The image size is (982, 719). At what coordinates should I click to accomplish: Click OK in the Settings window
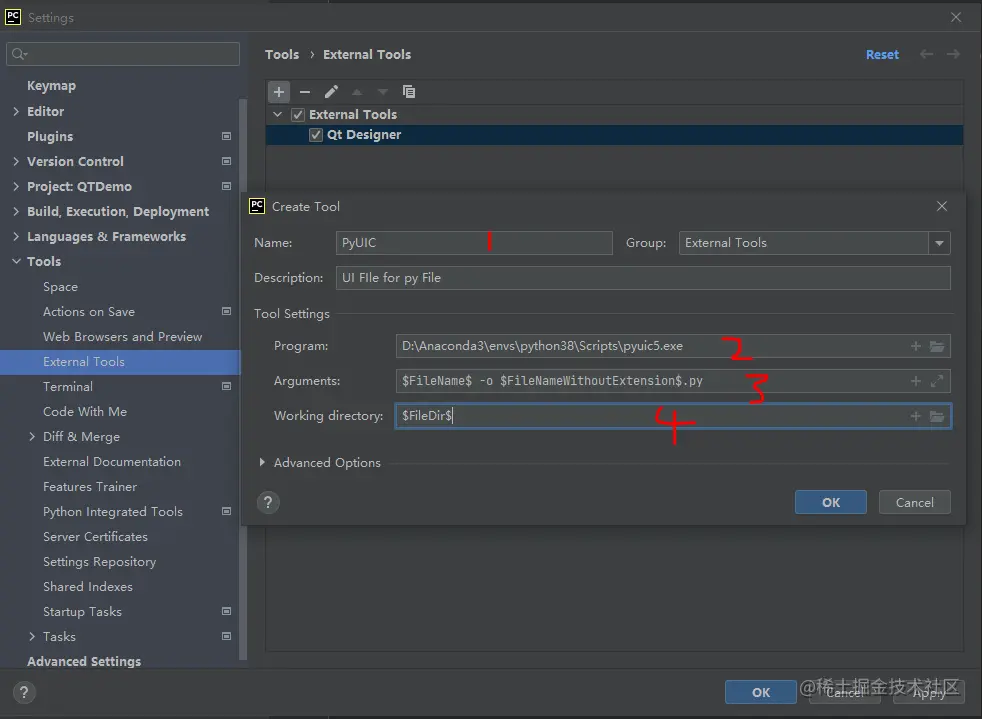click(760, 692)
